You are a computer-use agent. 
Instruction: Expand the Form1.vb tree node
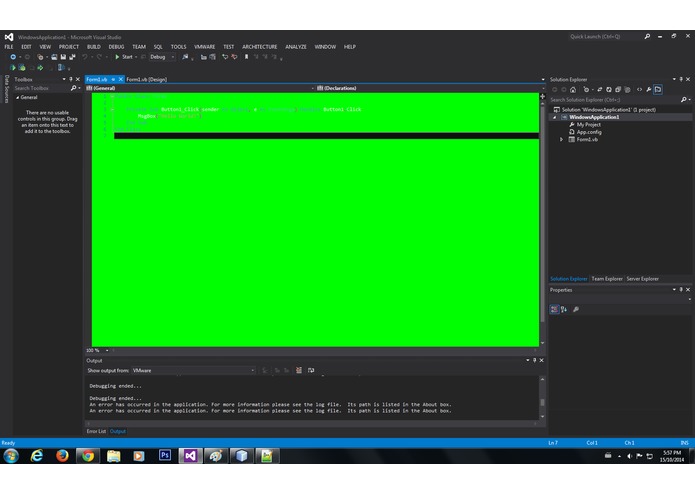(561, 140)
